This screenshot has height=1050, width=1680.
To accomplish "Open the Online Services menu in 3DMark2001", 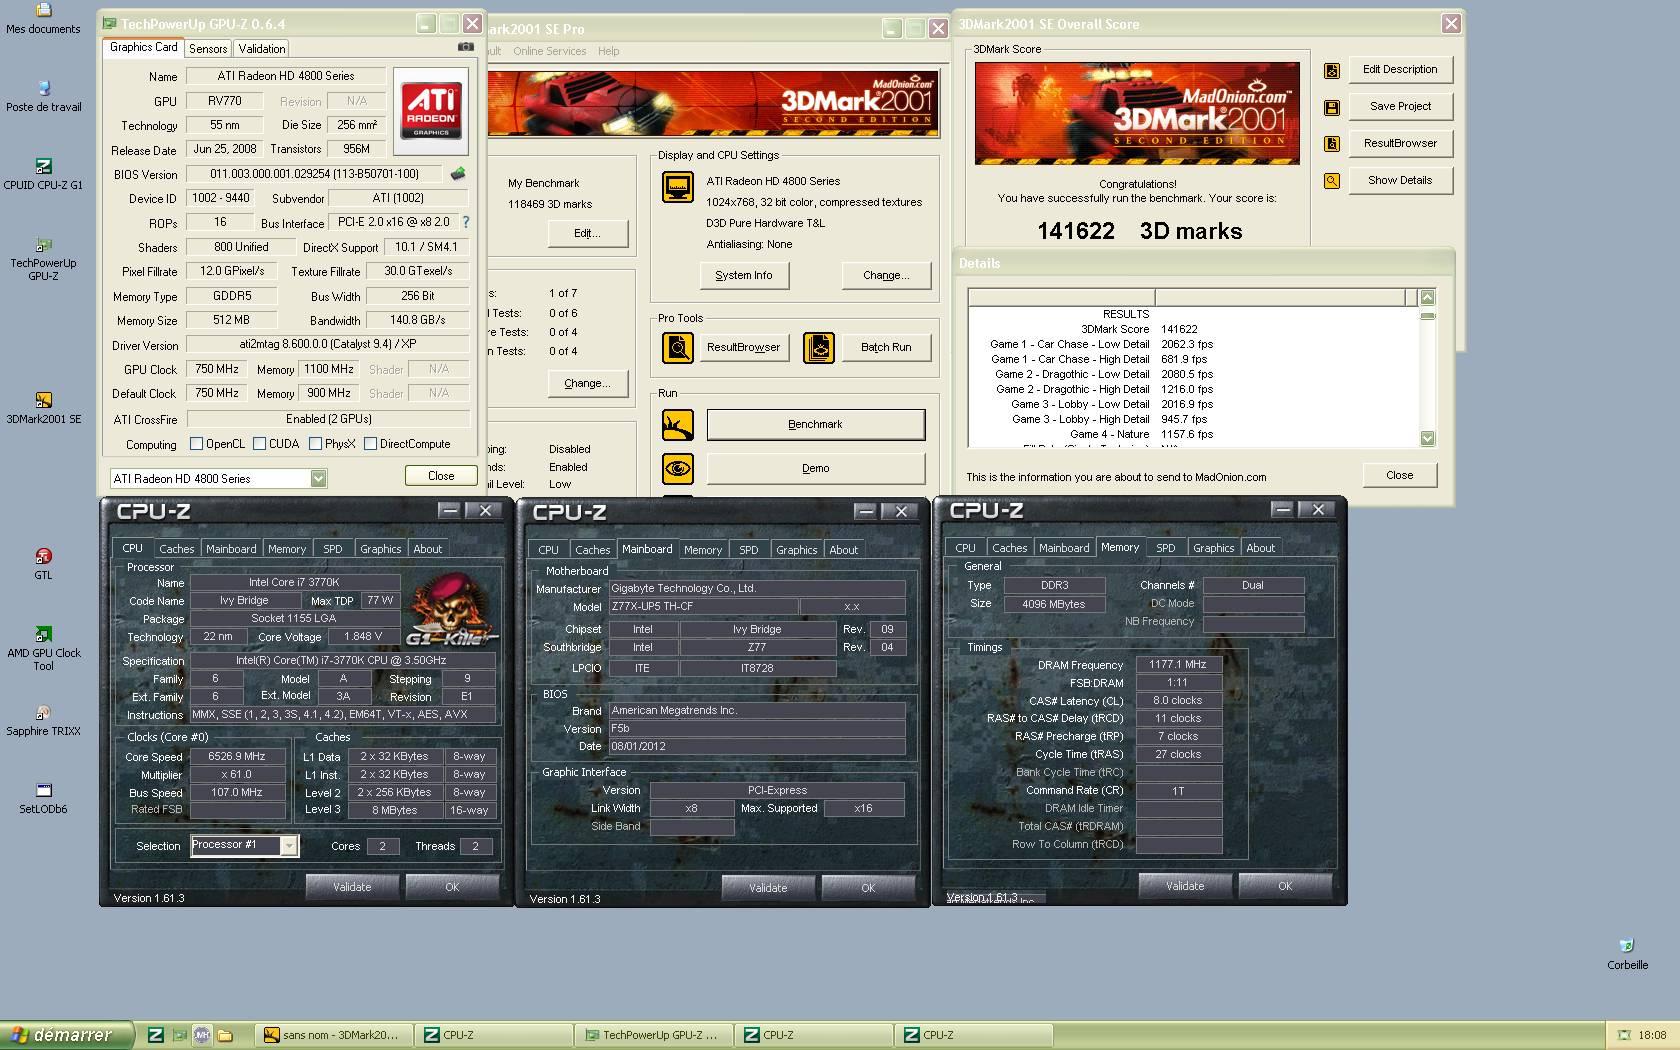I will (550, 51).
